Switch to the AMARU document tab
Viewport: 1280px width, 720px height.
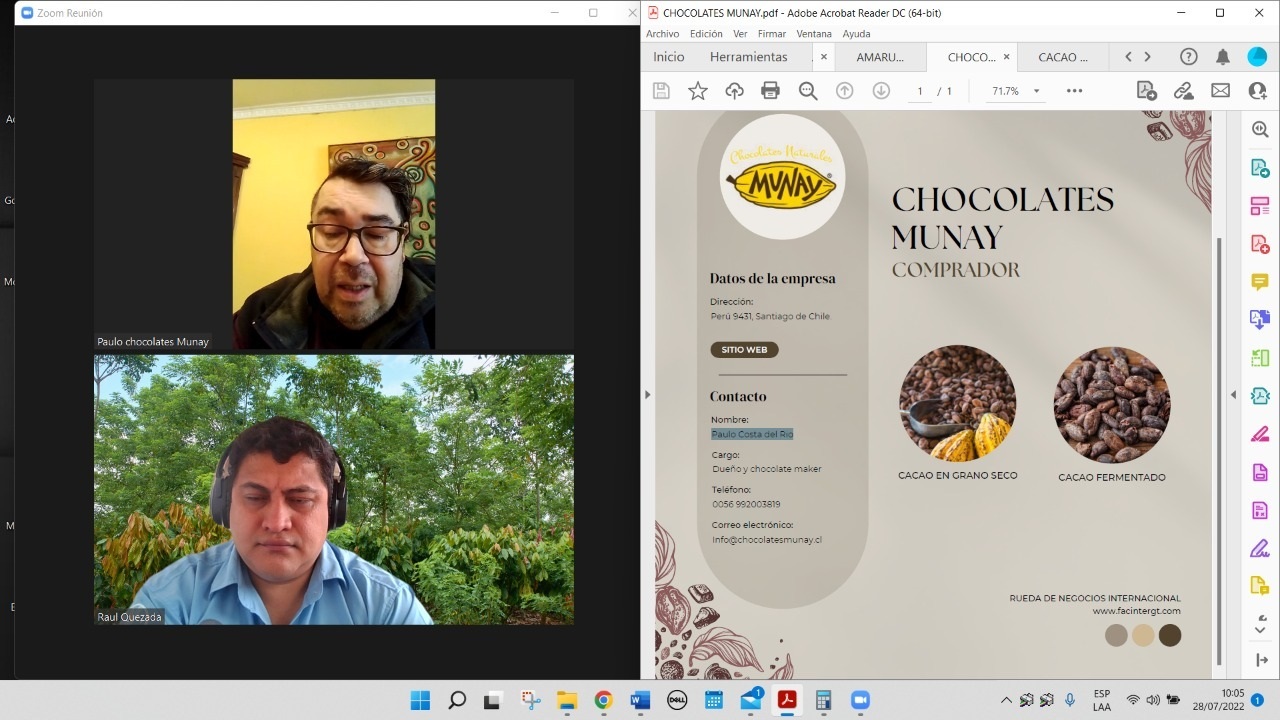[x=880, y=57]
